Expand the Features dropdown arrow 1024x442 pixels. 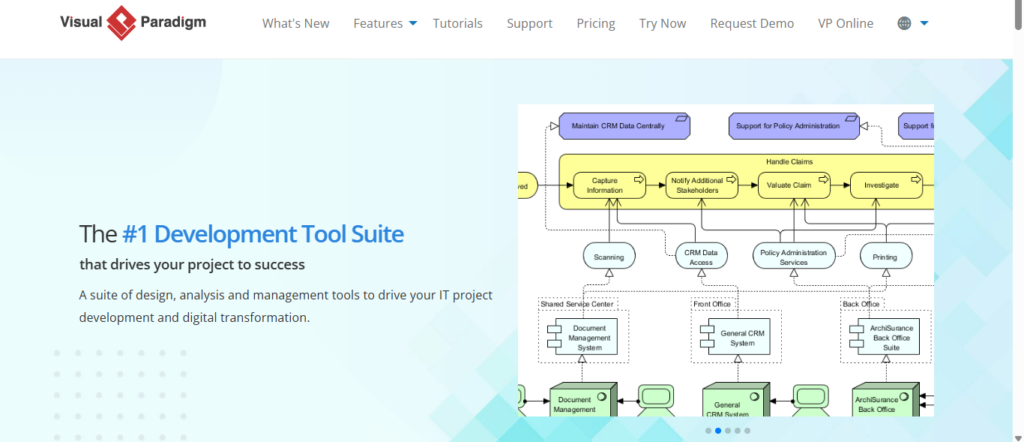(x=413, y=24)
